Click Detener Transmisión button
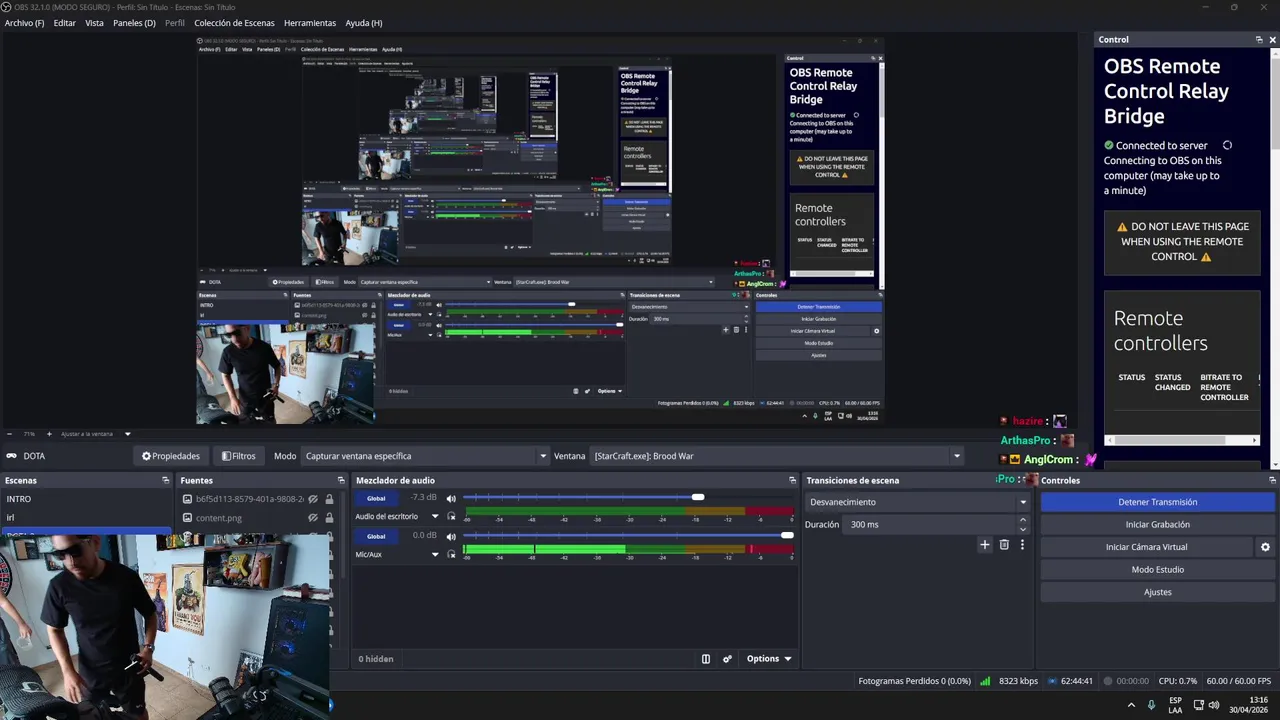 [x=1157, y=502]
